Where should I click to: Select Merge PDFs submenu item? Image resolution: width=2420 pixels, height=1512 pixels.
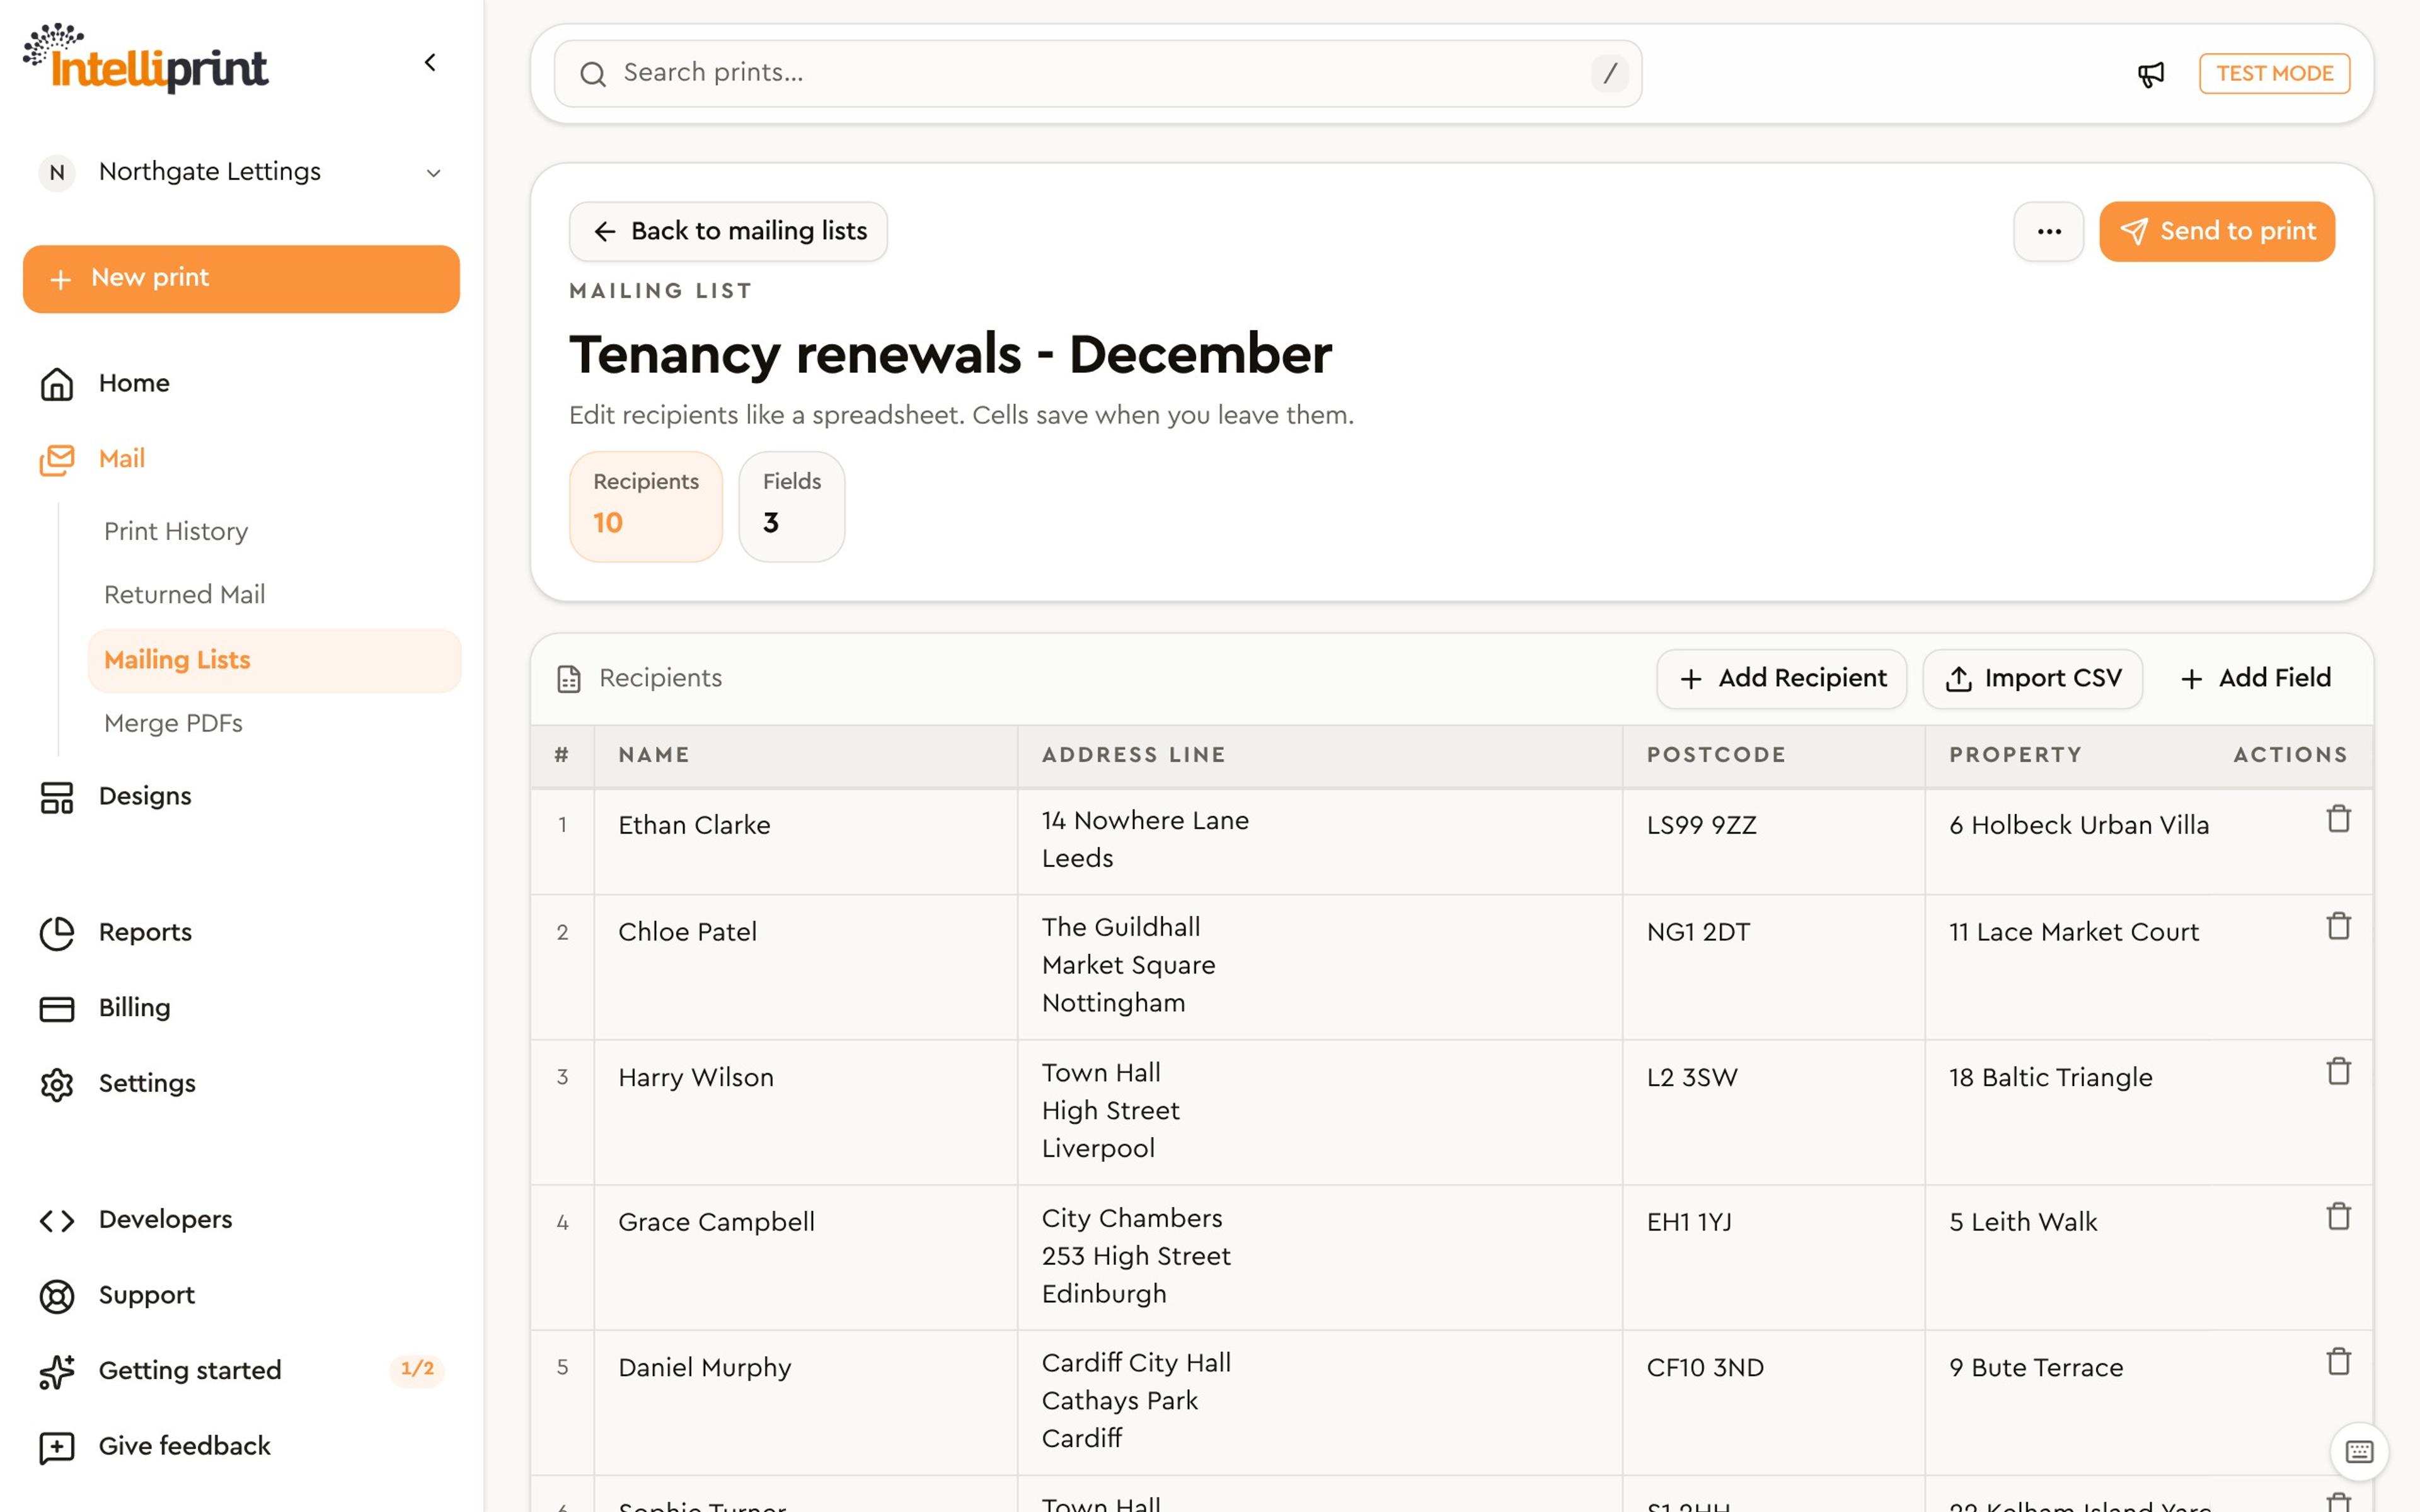click(274, 723)
